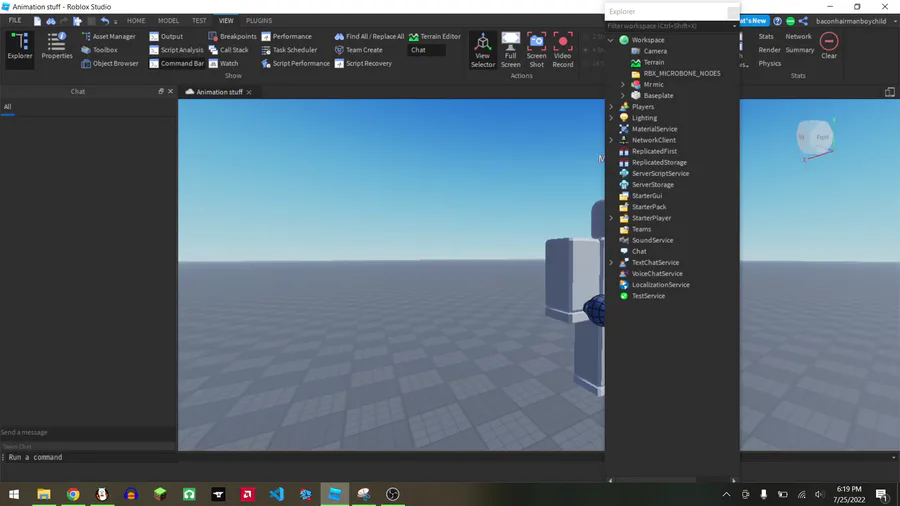
Task: Toggle the Command Bar
Action: click(x=176, y=63)
